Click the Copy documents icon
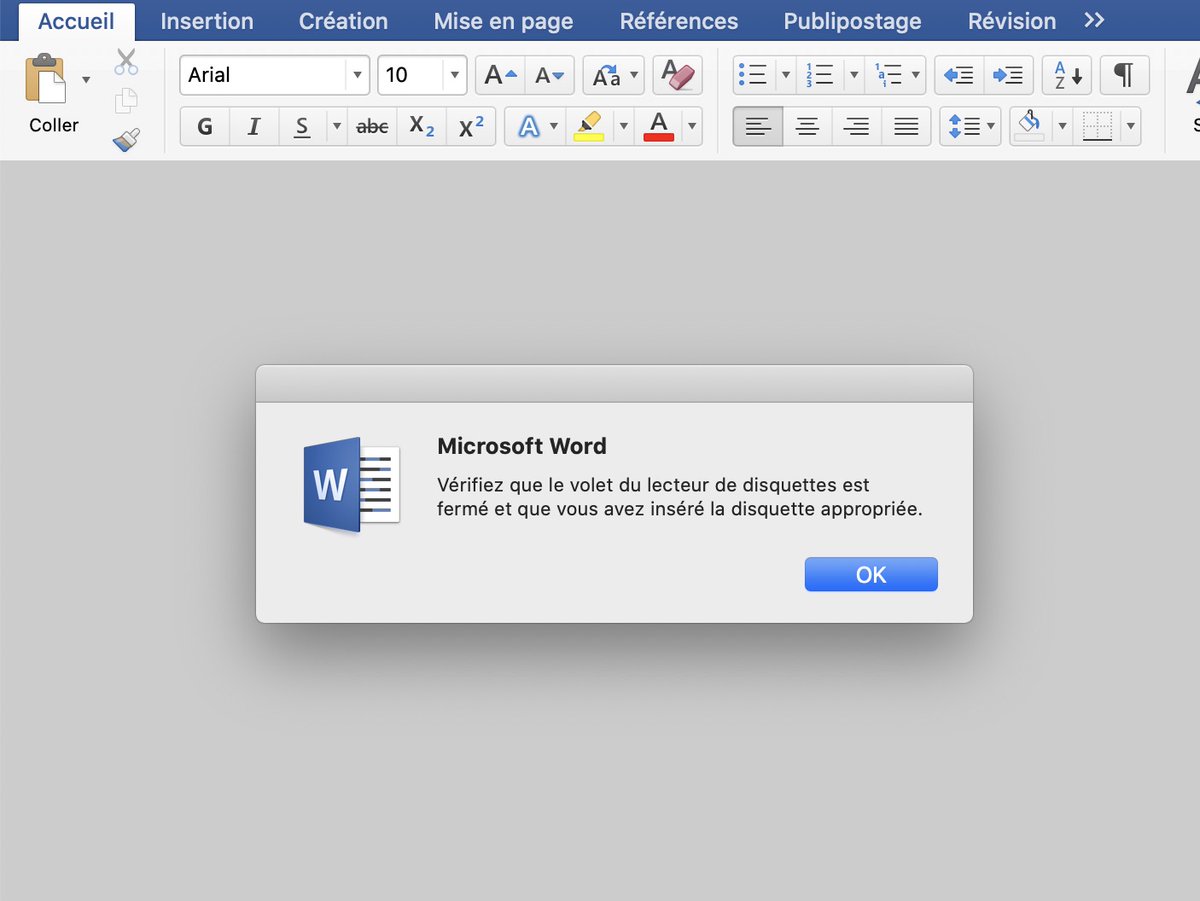The width and height of the screenshot is (1200, 901). coord(126,101)
